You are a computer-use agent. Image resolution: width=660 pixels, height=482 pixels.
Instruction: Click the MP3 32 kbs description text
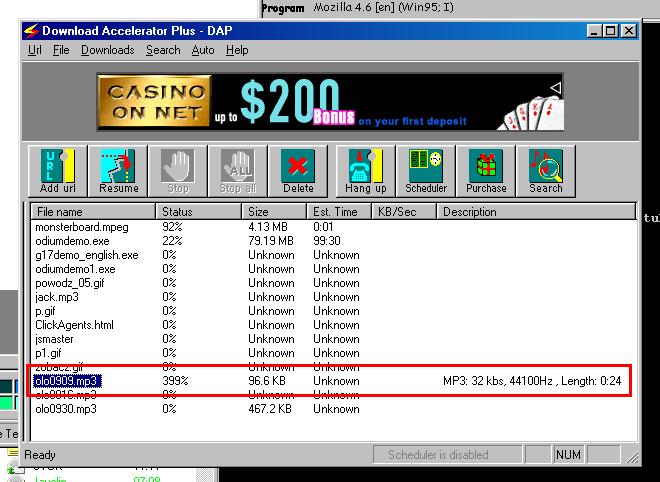pos(532,381)
